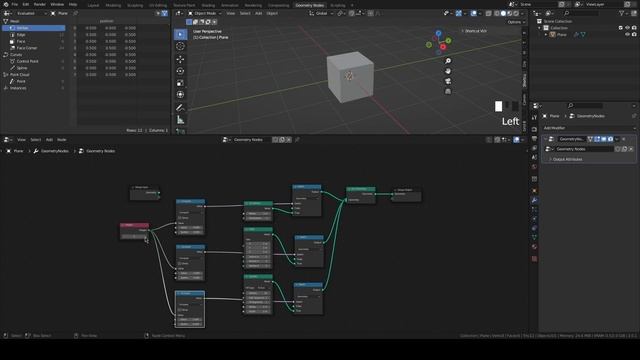
Task: Open the Object Data mesh properties tab
Action: [534, 237]
